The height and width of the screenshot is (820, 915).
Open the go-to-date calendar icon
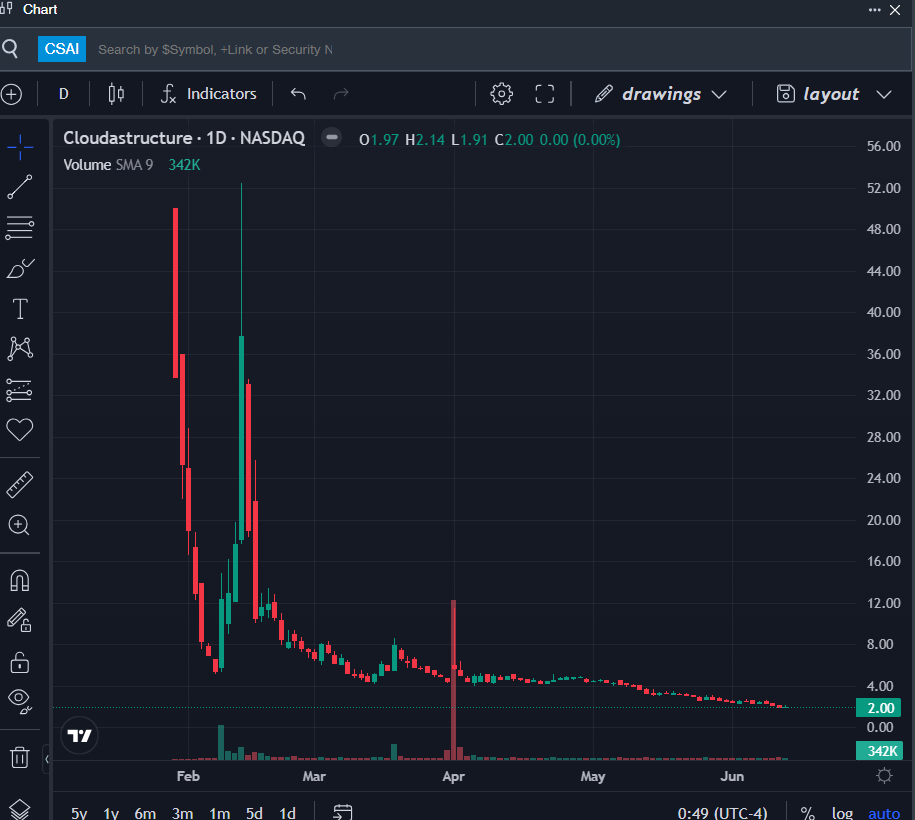[x=343, y=812]
